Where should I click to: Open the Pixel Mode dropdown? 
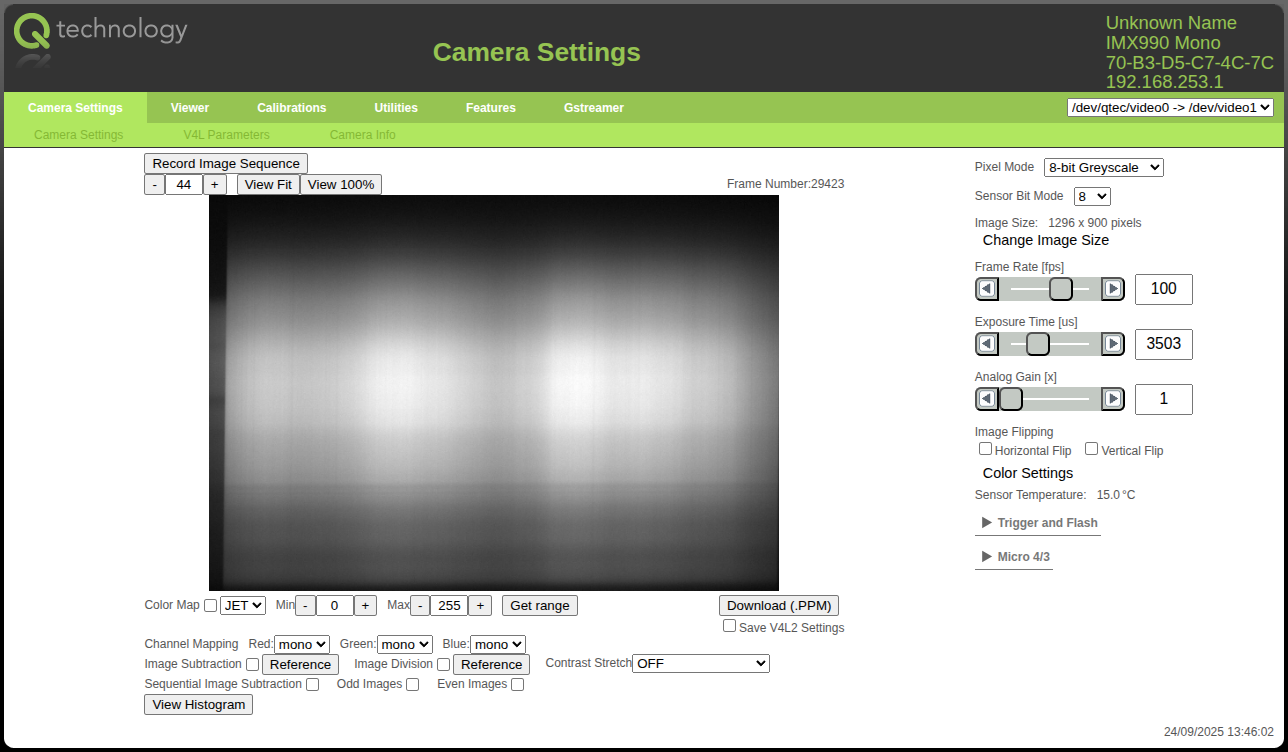coord(1103,168)
